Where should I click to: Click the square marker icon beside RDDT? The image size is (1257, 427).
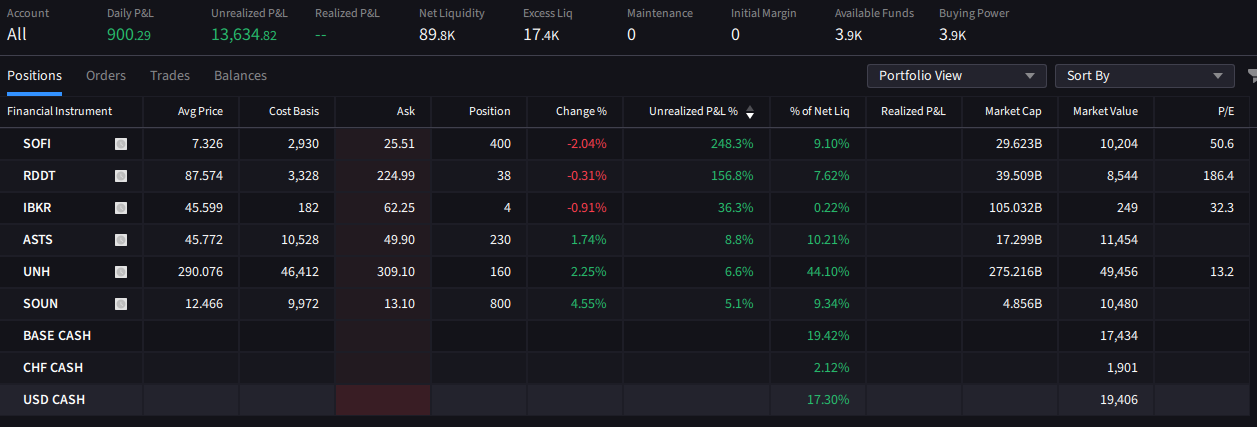pyautogui.click(x=121, y=176)
